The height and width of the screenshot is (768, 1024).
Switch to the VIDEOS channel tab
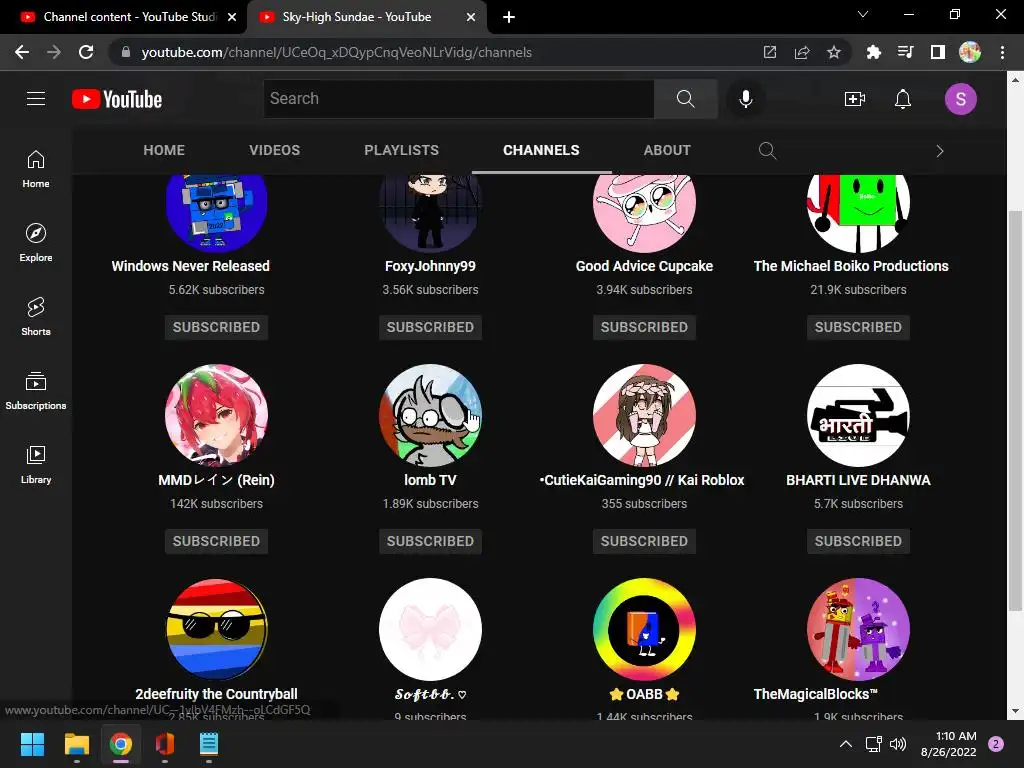pyautogui.click(x=274, y=150)
